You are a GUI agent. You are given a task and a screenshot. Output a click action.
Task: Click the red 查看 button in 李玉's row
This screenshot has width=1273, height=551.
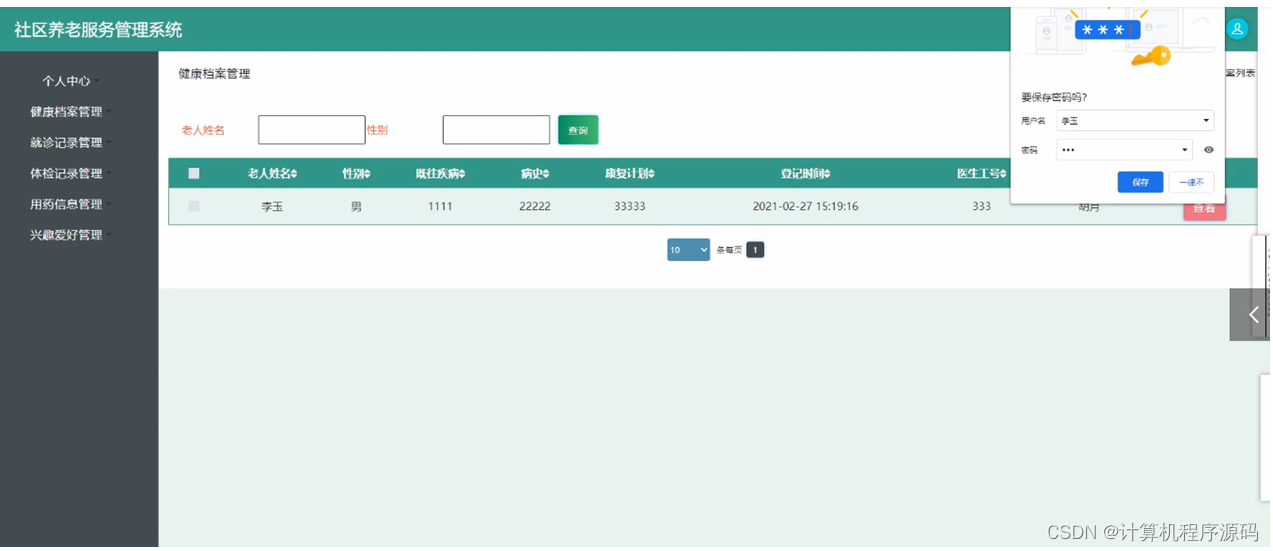pos(1204,209)
